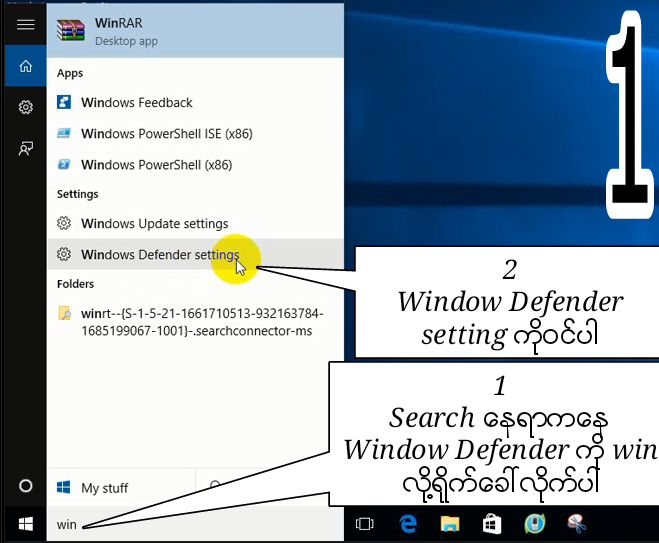The width and height of the screenshot is (659, 543).
Task: Select the Cortana circle icon in sidebar
Action: (x=26, y=486)
